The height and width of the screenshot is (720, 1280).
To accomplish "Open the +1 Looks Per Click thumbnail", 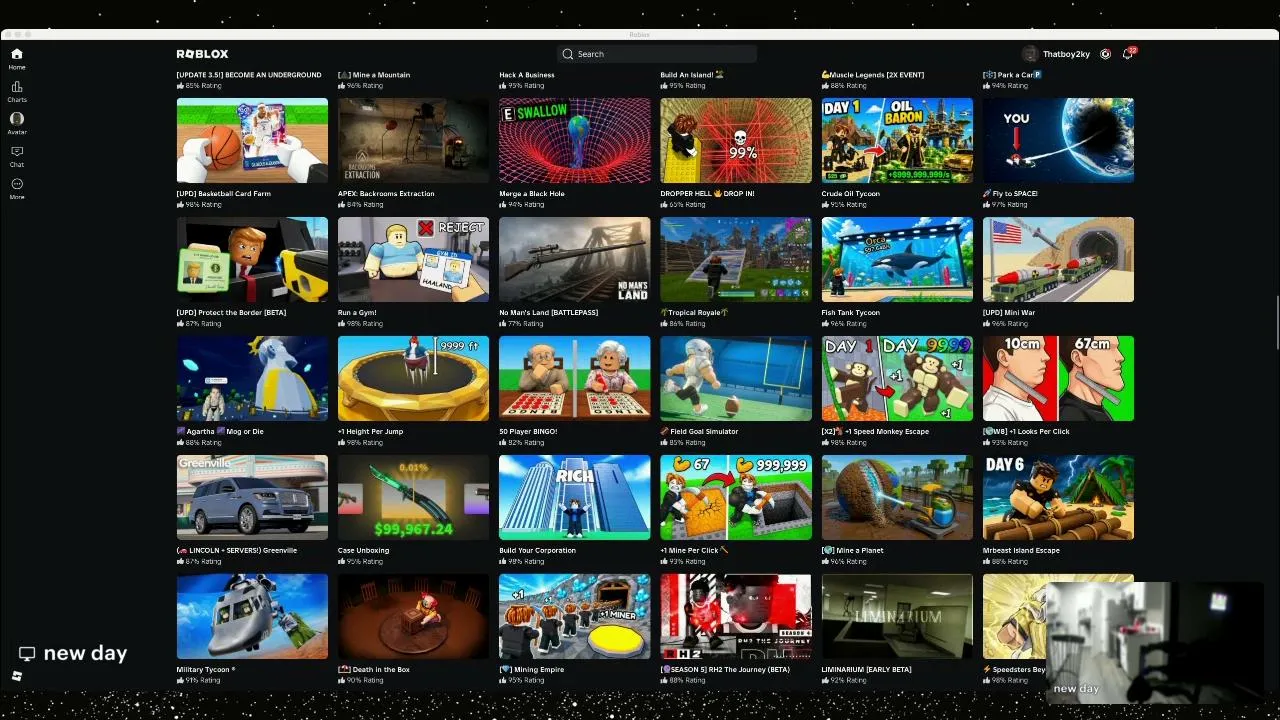I will [x=1058, y=378].
